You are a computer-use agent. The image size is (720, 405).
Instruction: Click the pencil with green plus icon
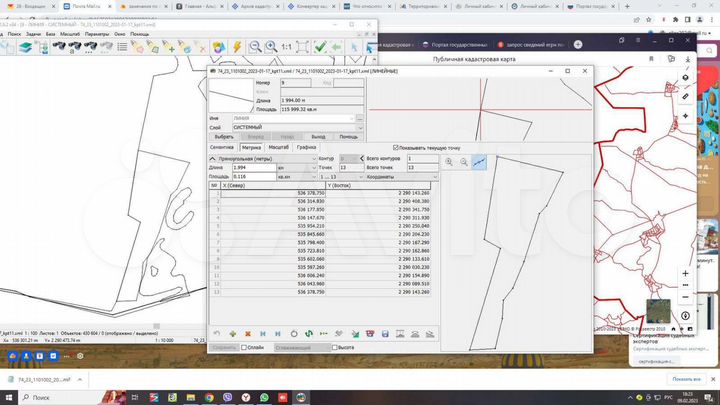169,47
